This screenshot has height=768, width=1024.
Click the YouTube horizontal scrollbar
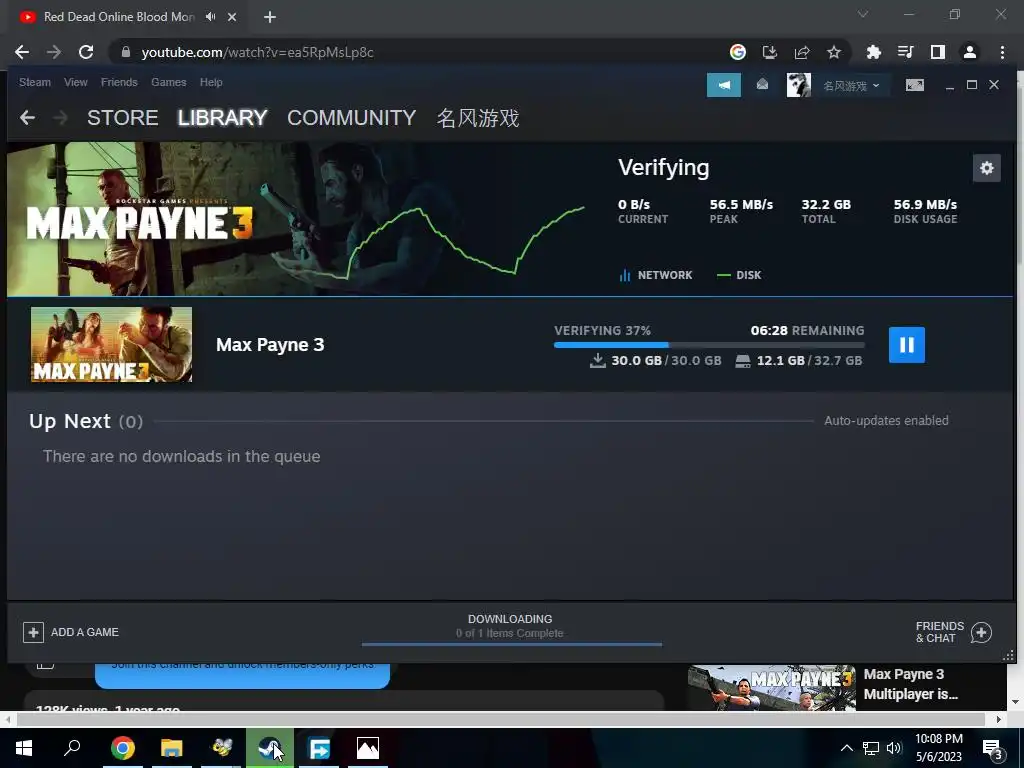[x=500, y=719]
